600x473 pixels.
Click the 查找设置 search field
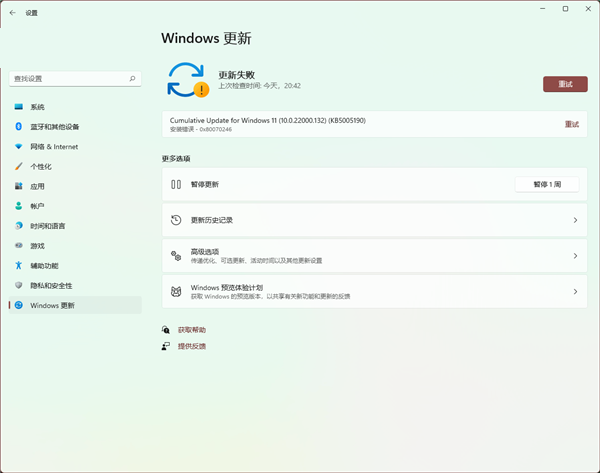click(68, 78)
